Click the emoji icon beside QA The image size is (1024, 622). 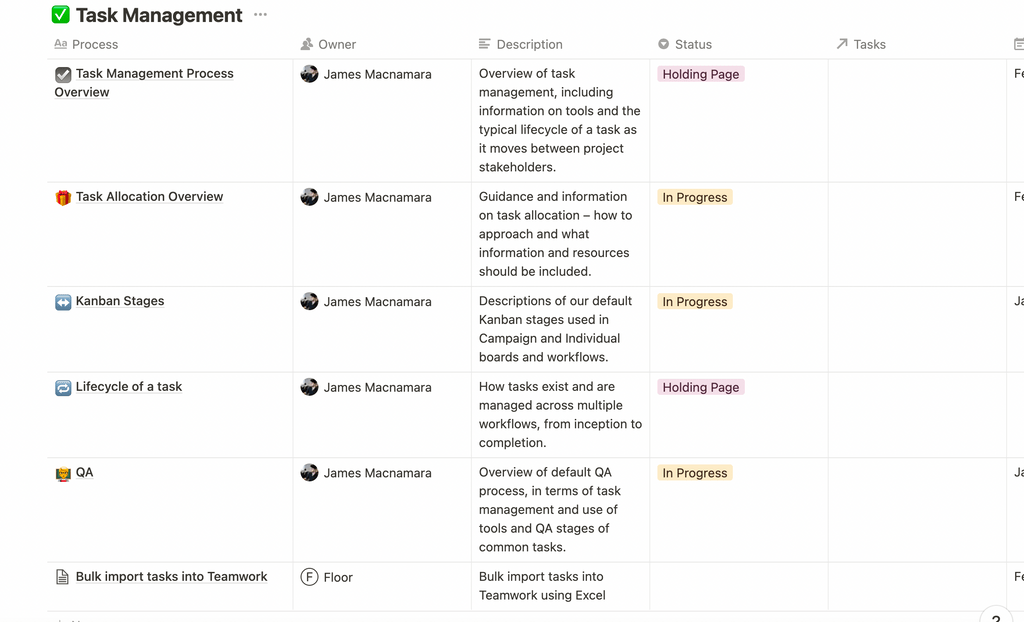(x=63, y=474)
